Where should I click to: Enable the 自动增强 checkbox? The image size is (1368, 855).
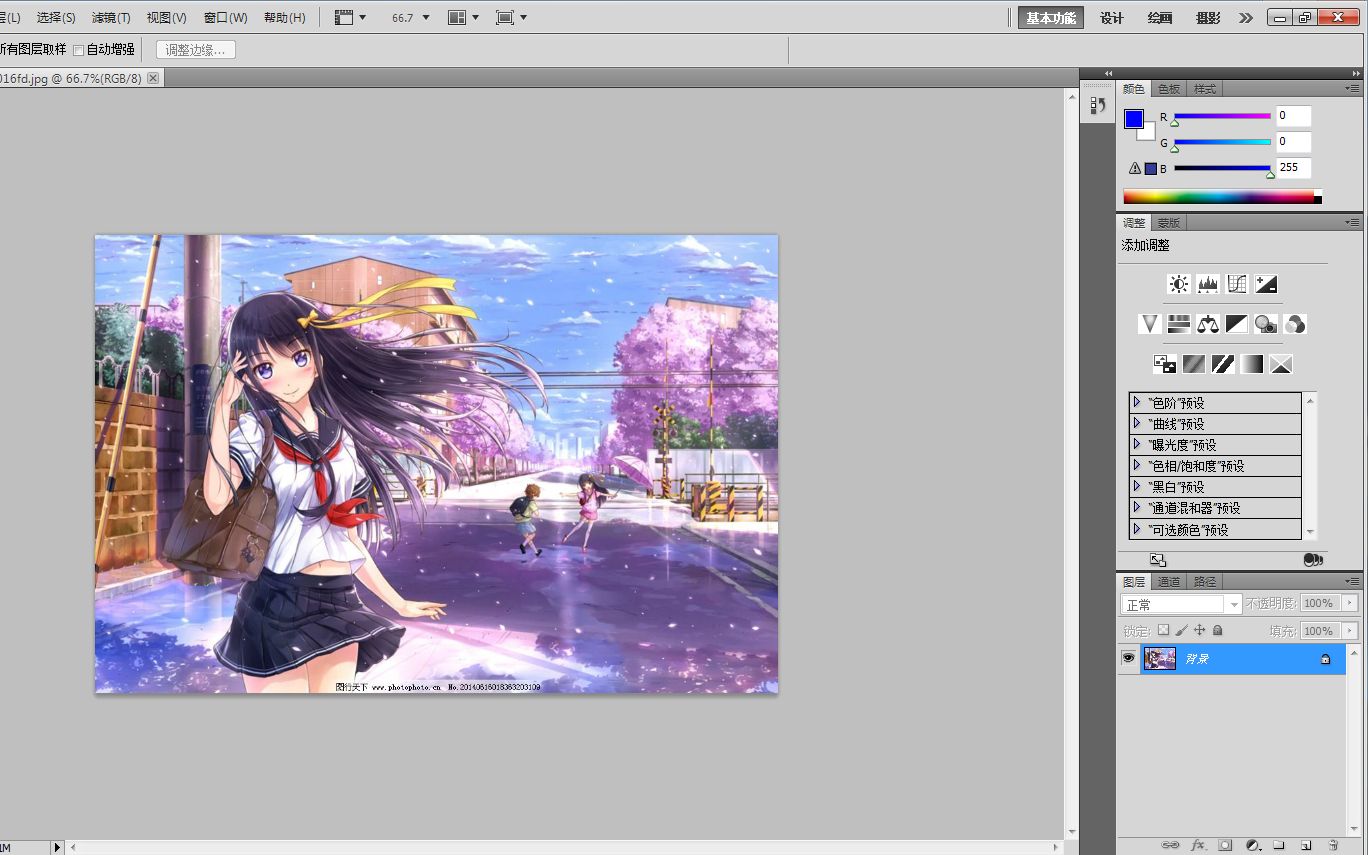[77, 50]
